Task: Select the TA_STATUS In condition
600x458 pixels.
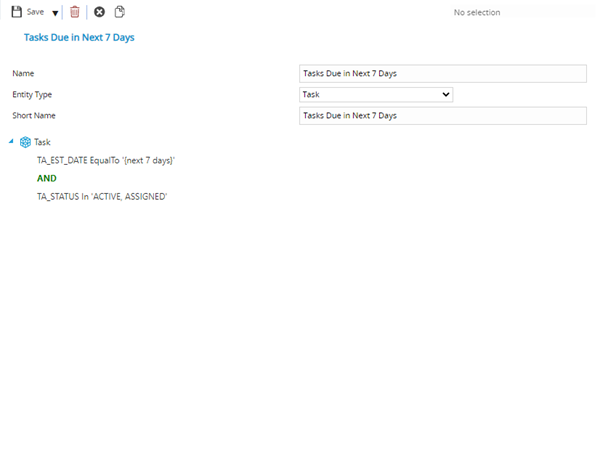Action: 101,197
